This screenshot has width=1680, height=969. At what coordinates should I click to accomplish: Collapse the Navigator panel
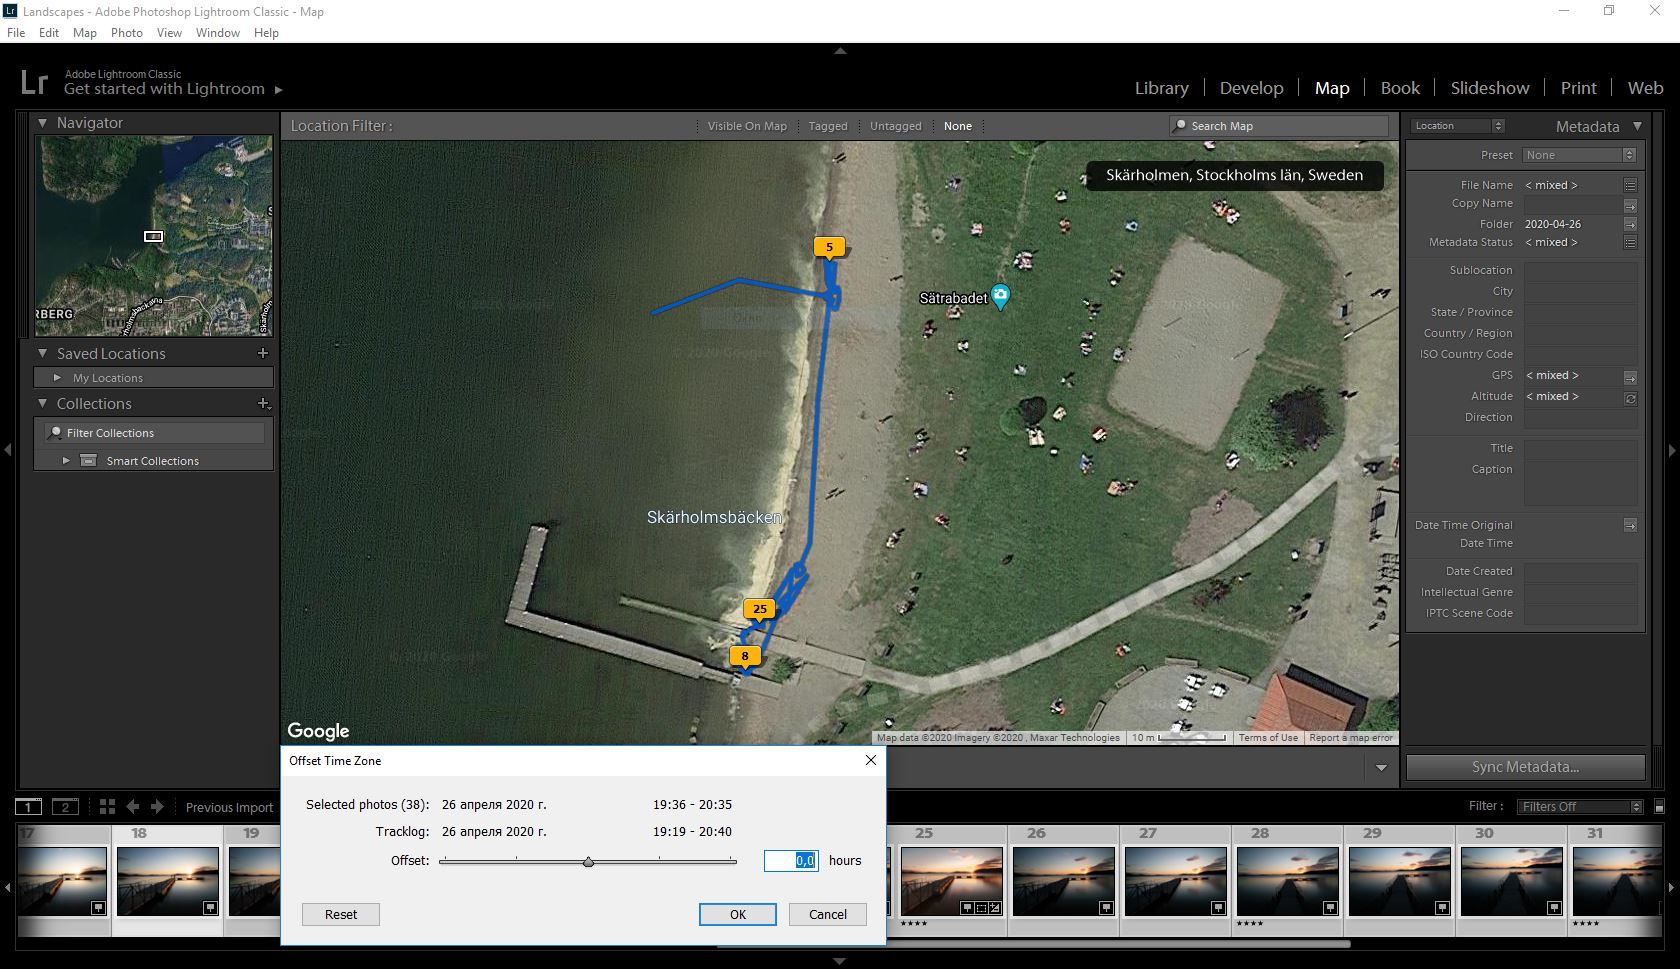tap(42, 123)
